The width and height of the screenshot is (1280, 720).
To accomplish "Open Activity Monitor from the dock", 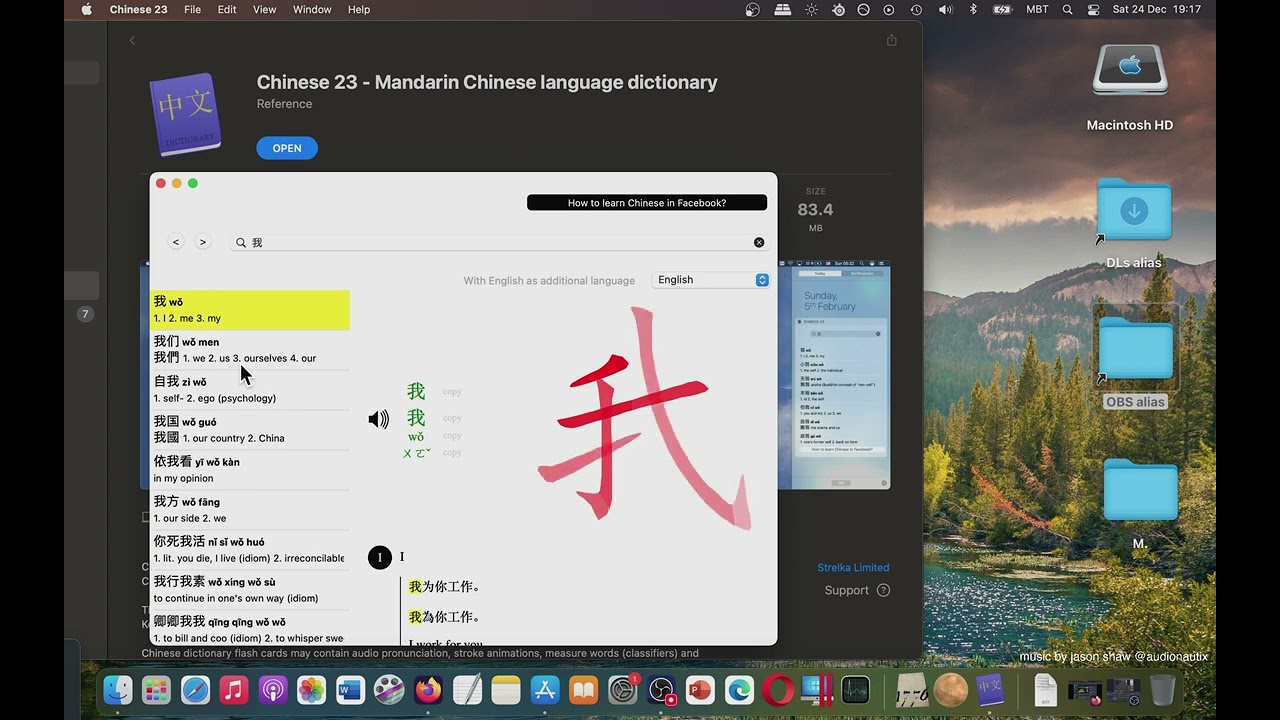I will (856, 690).
